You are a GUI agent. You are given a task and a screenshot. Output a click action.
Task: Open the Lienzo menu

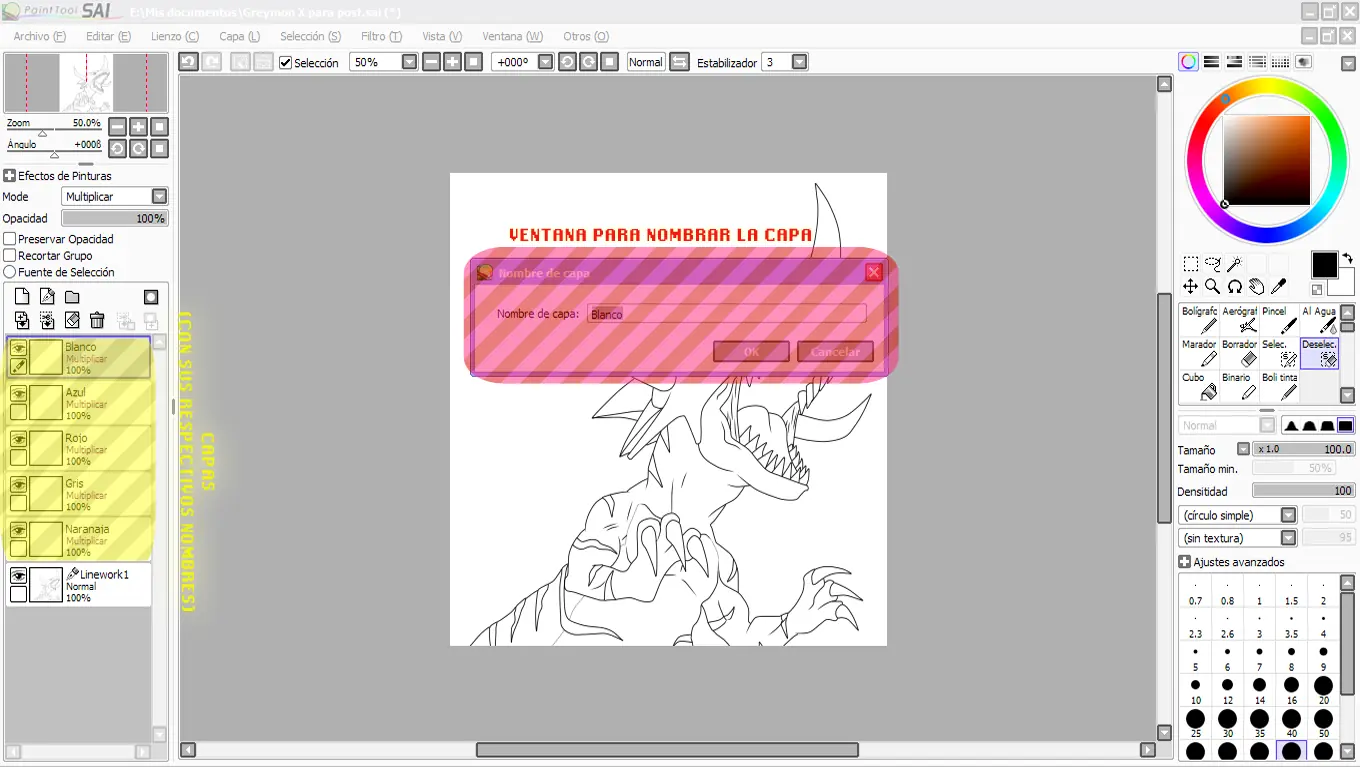coord(175,37)
